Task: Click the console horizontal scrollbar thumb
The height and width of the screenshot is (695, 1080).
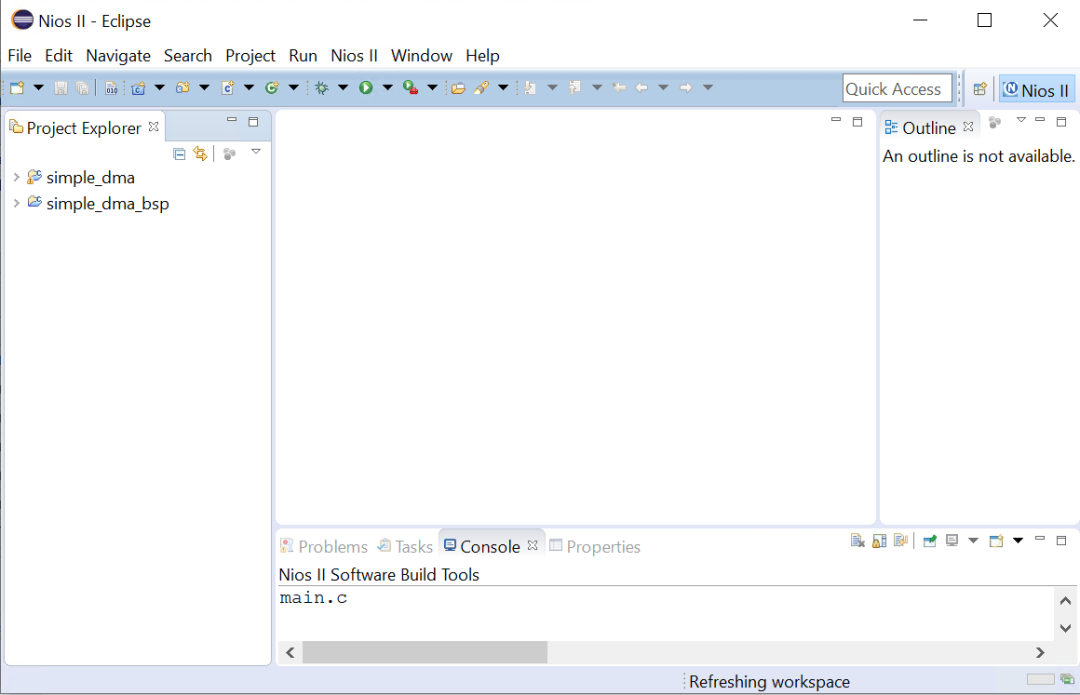Action: tap(425, 652)
